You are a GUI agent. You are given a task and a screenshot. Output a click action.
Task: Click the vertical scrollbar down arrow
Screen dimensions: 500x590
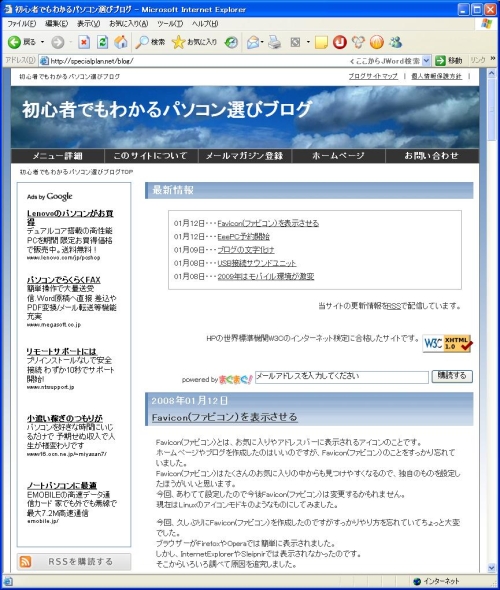pos(491,568)
